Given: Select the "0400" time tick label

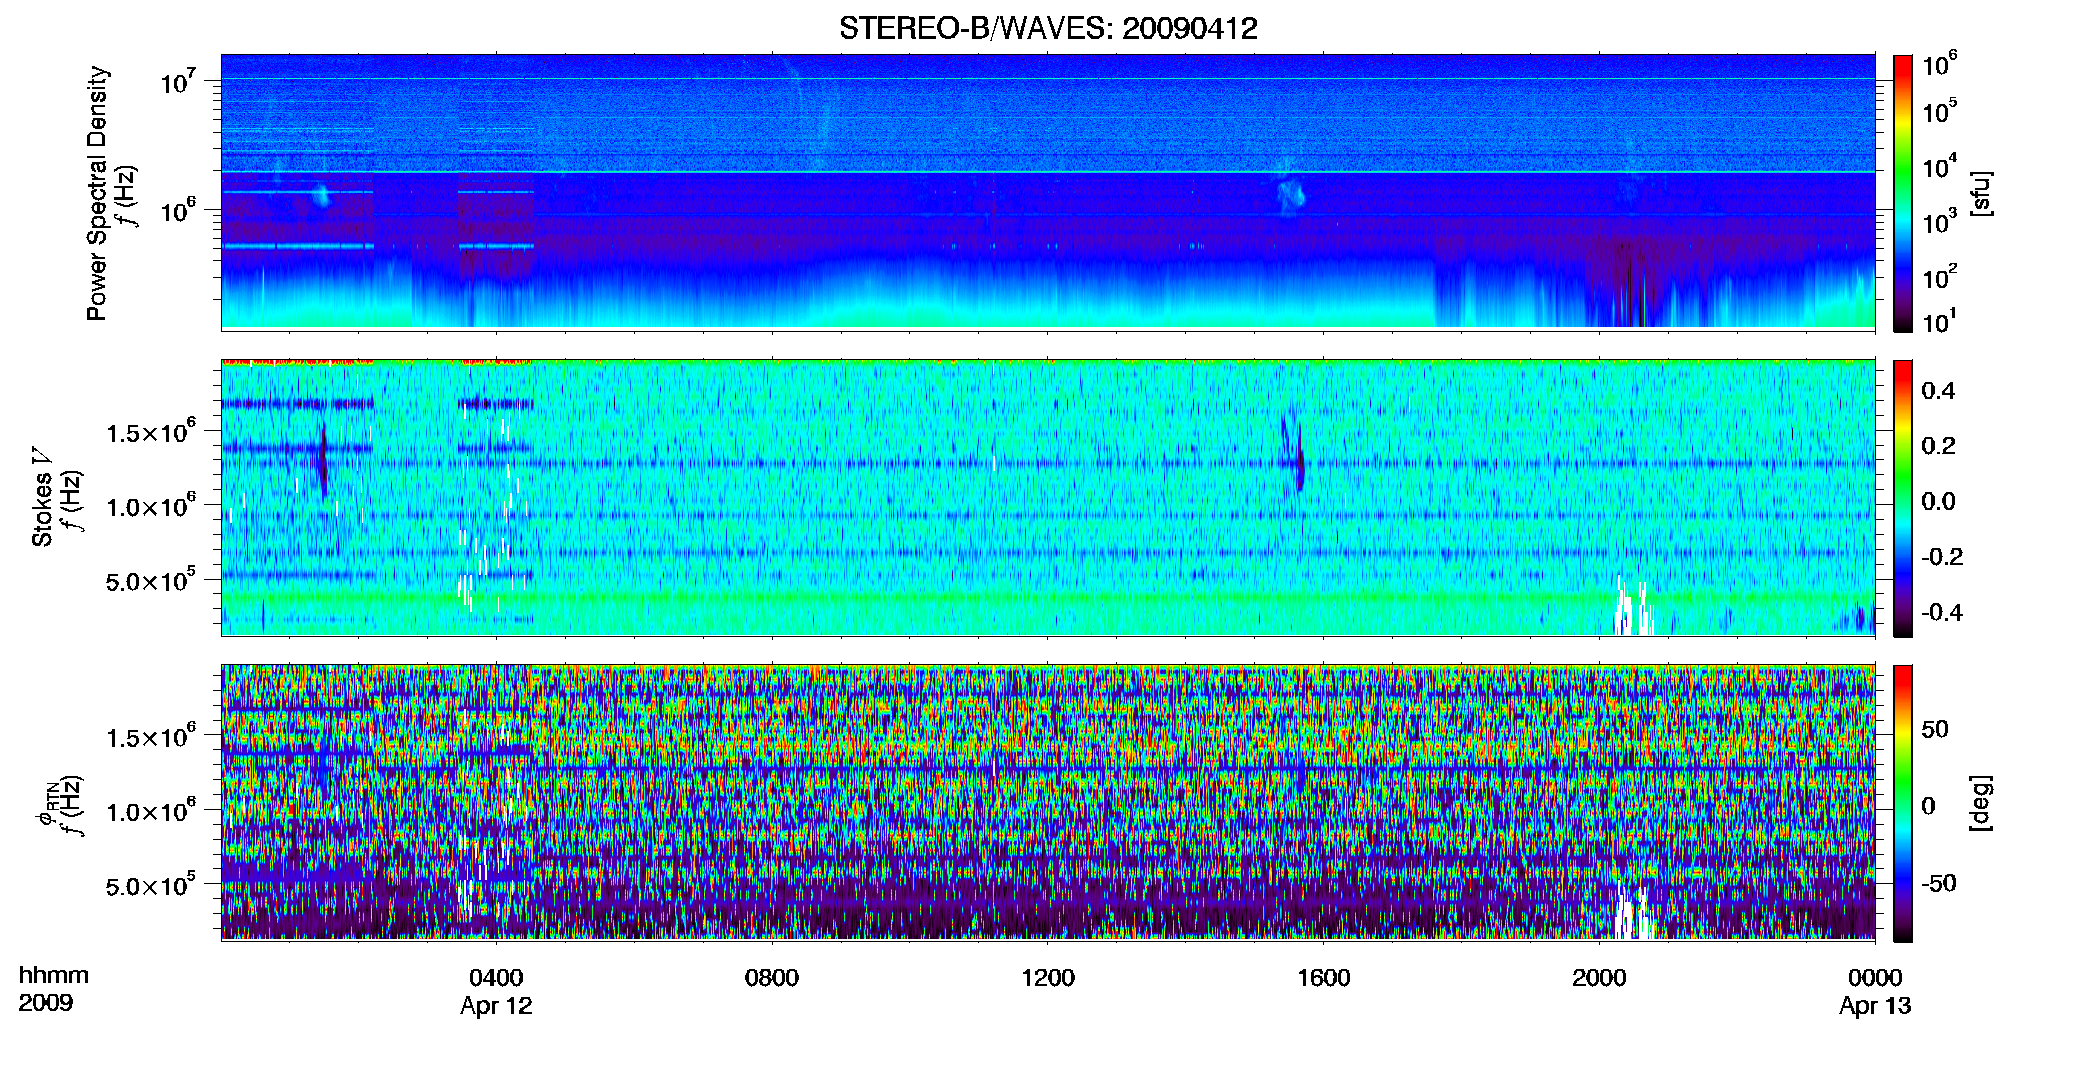Looking at the screenshot, I should 496,977.
